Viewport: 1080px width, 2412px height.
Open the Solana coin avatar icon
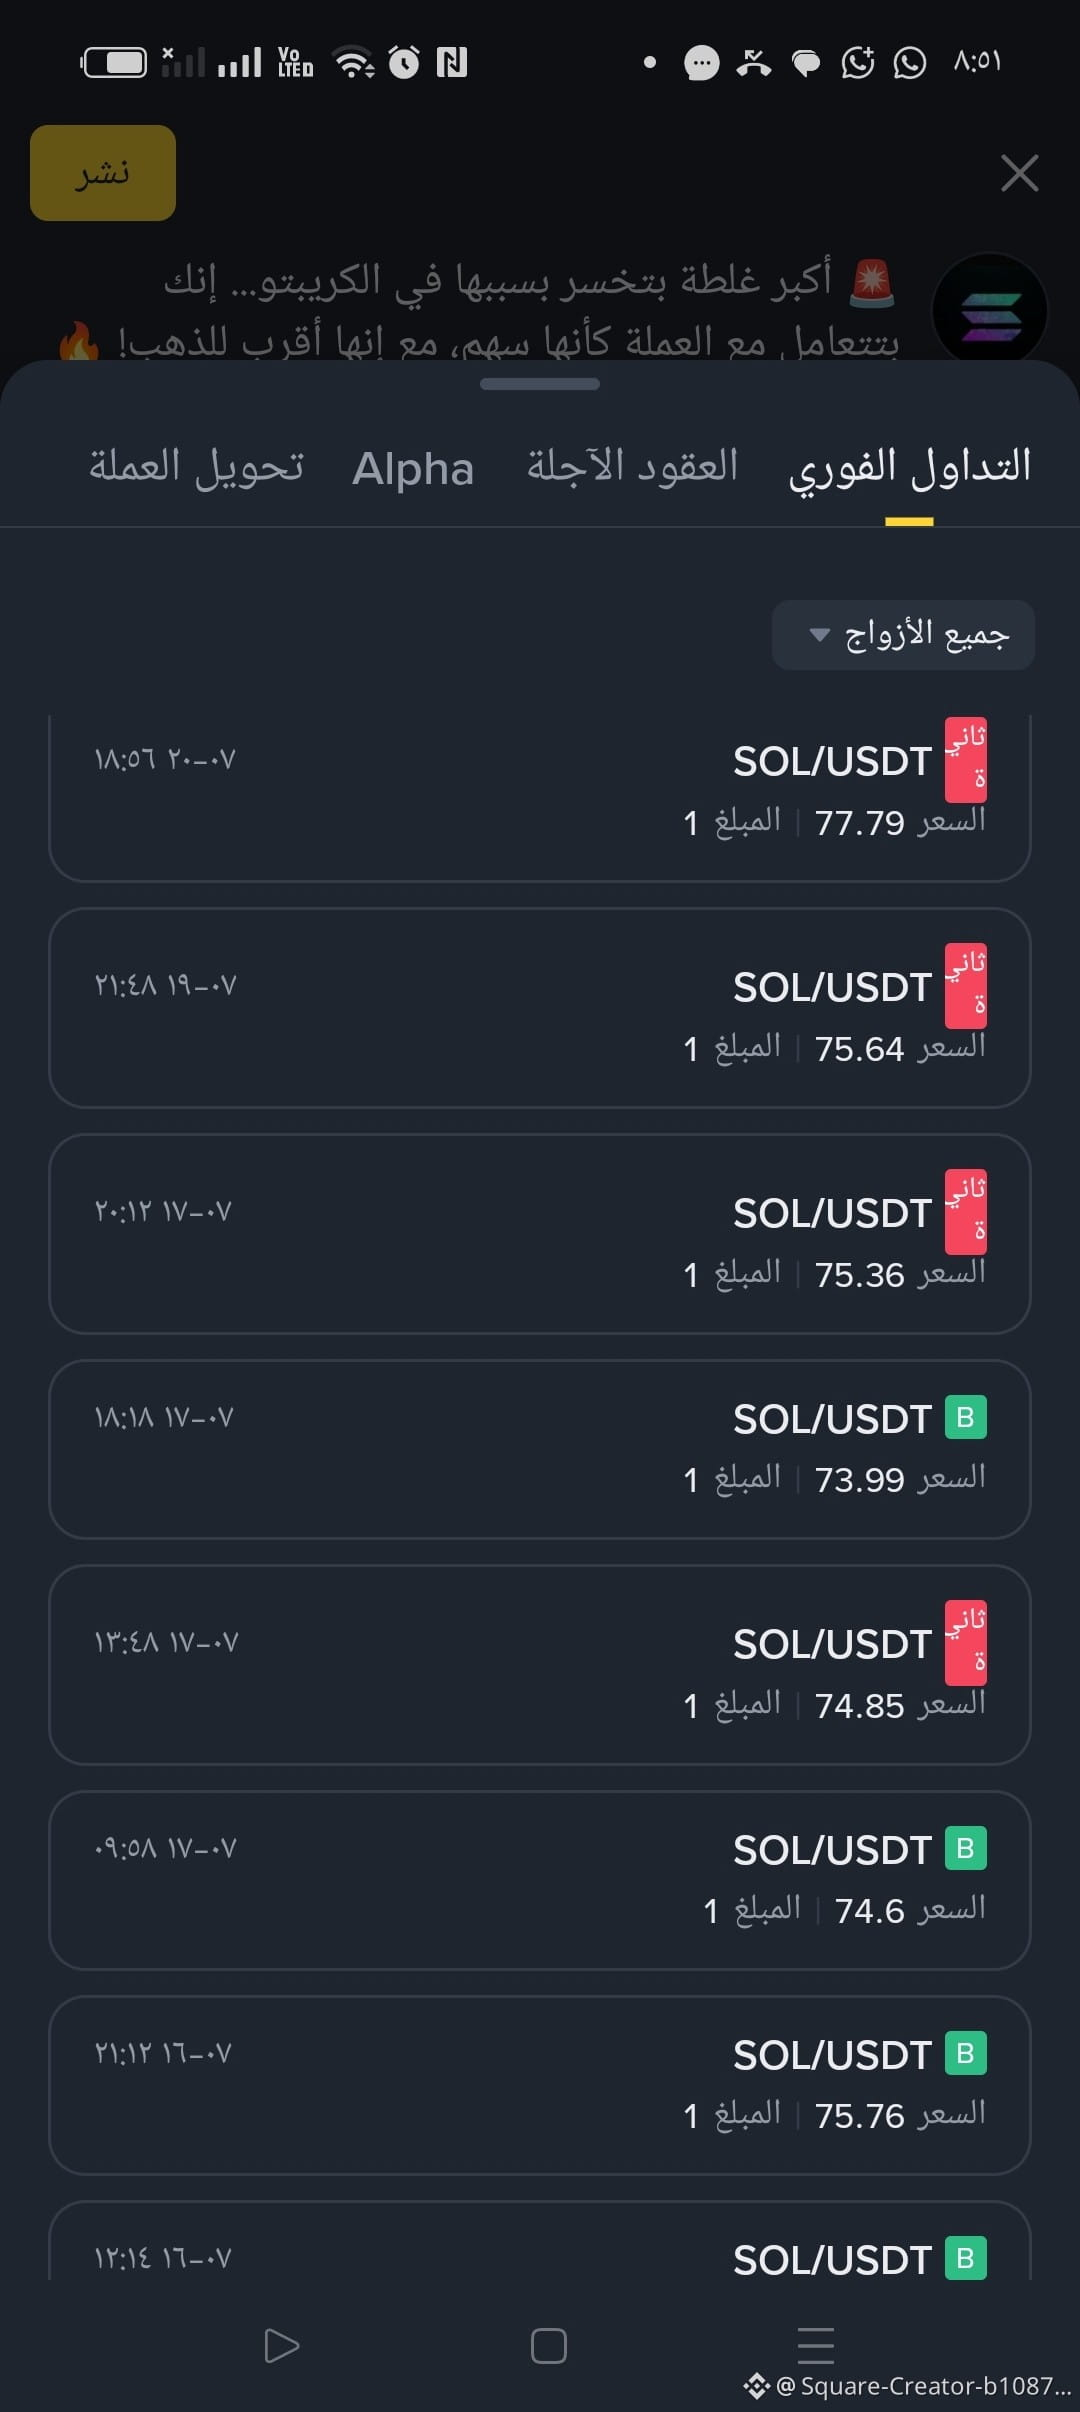click(989, 311)
